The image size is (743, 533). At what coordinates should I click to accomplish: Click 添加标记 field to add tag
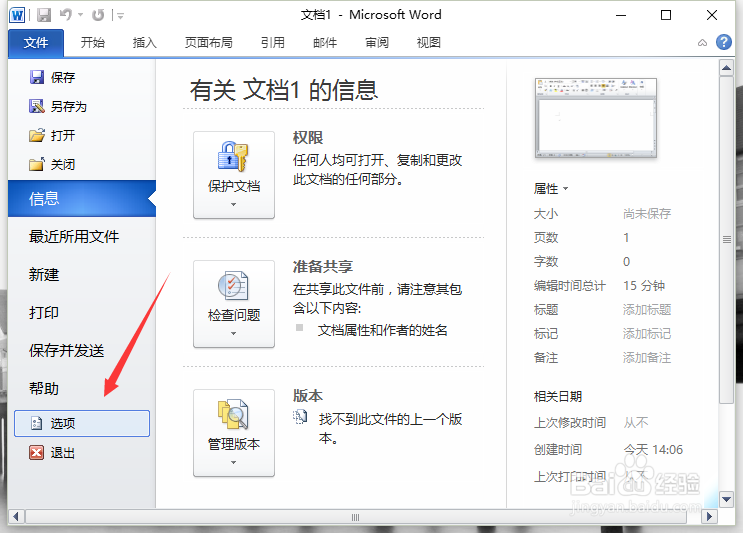pos(647,334)
